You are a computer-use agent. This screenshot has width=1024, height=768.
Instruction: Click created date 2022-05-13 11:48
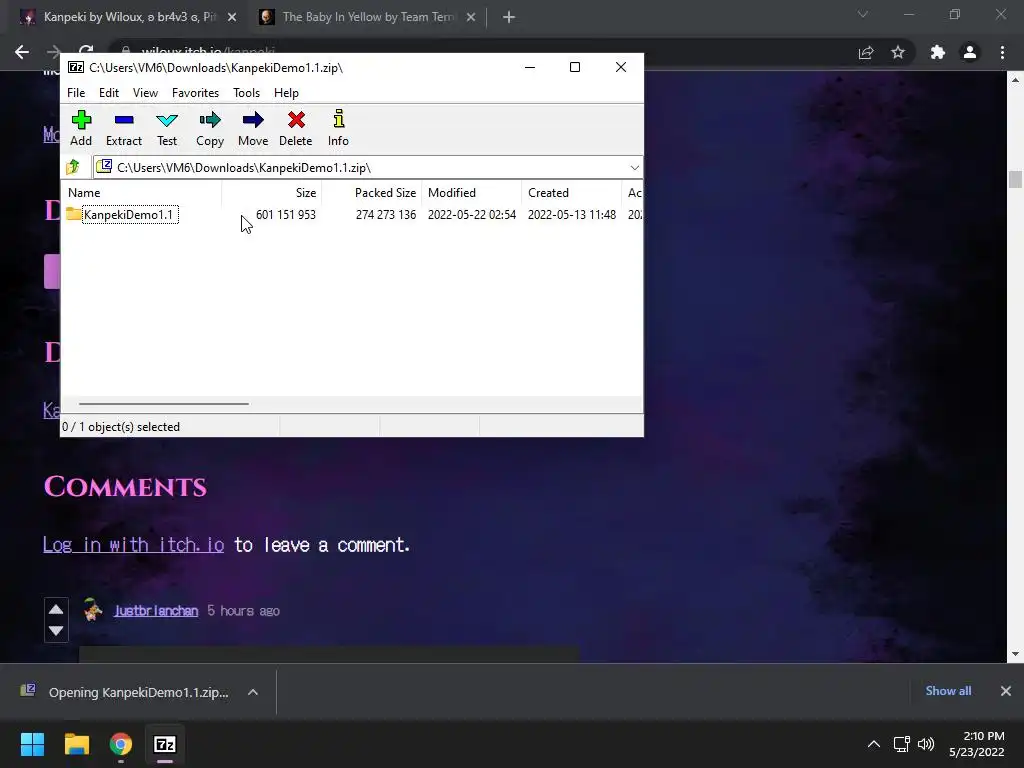click(571, 215)
